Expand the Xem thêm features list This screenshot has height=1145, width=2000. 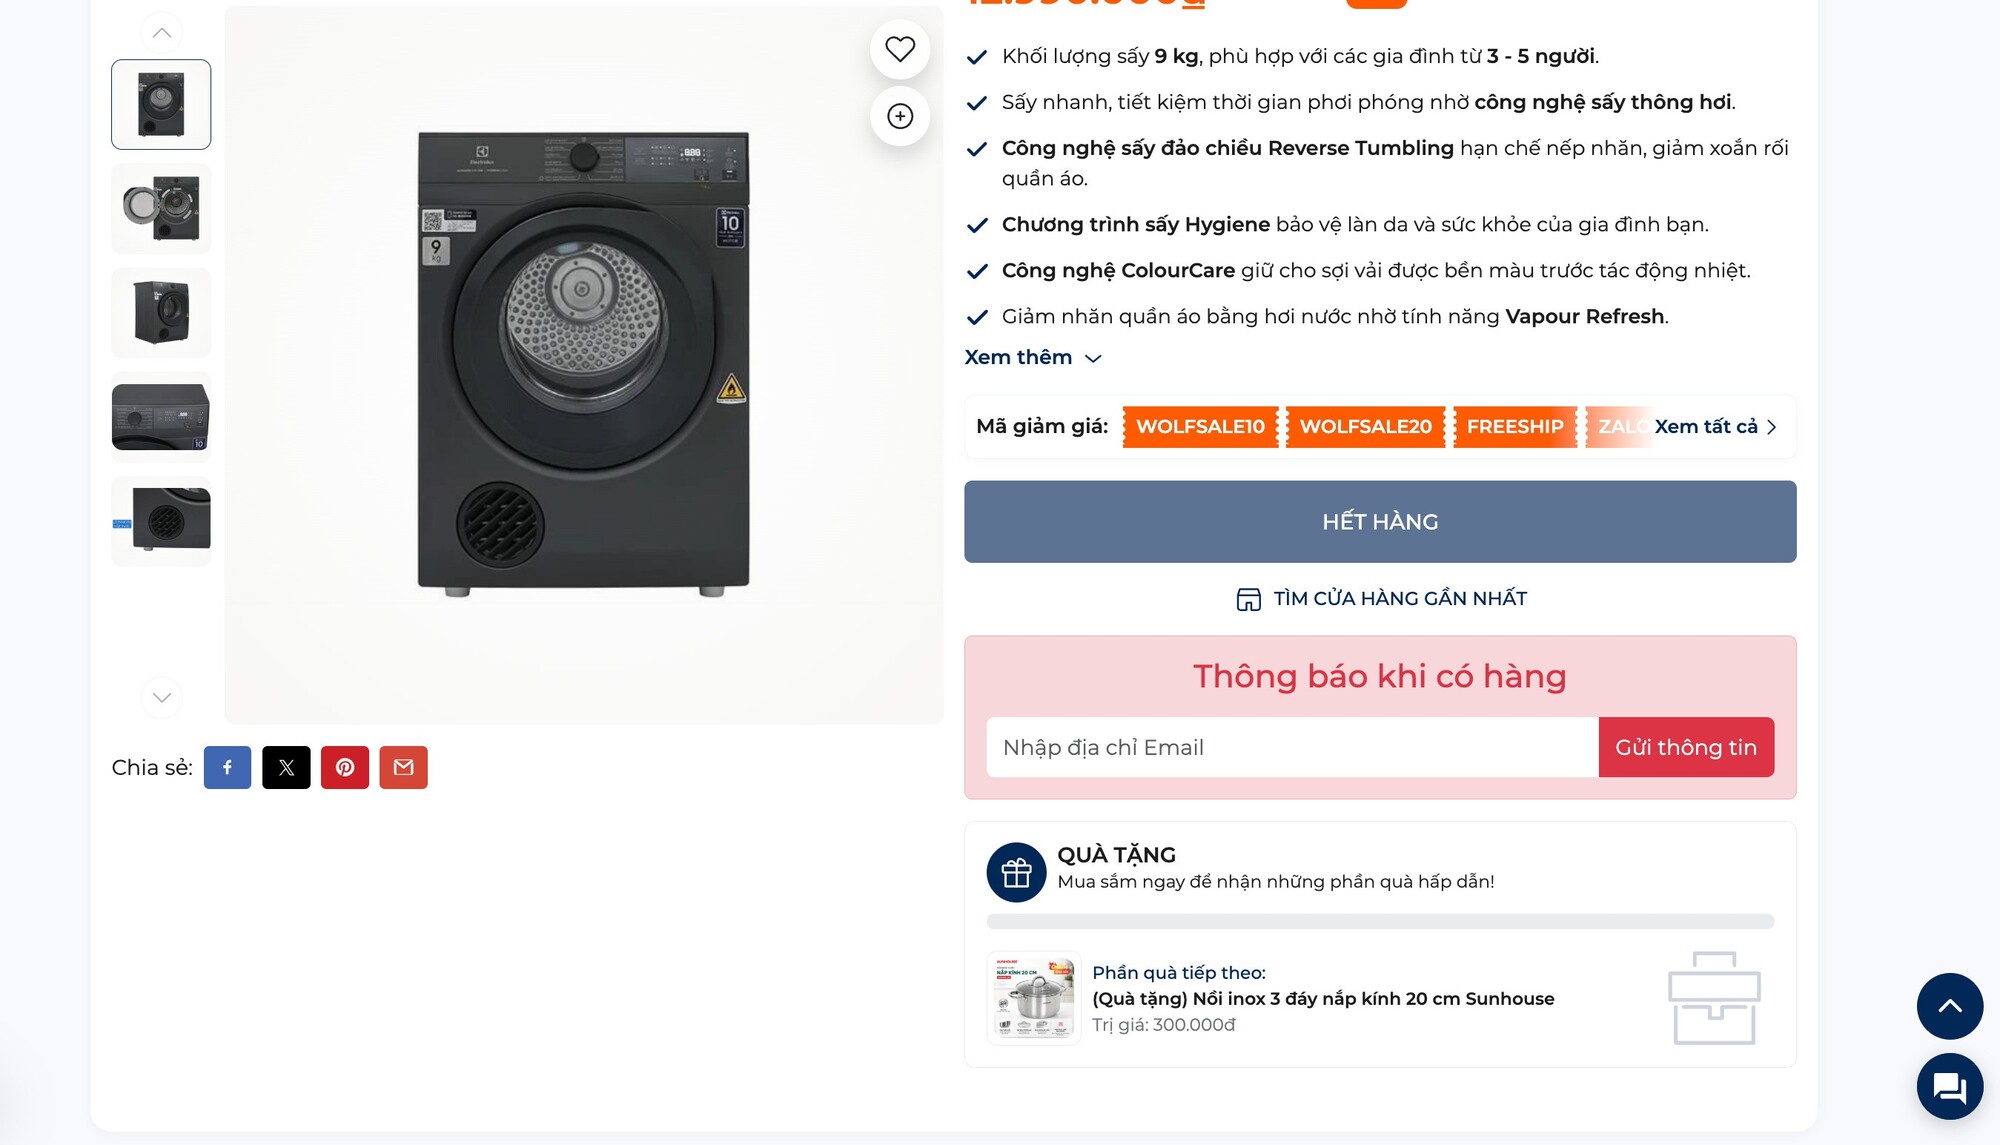[x=1033, y=357]
